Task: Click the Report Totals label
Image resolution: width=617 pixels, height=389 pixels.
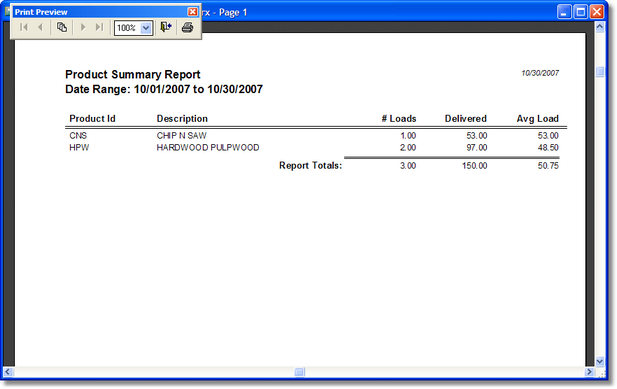Action: coord(310,165)
